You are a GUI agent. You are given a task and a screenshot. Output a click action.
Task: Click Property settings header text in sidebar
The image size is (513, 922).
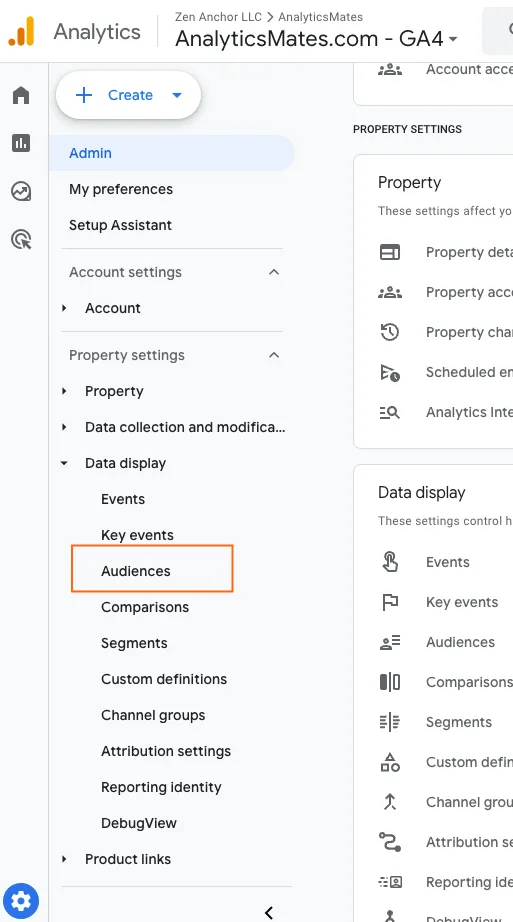pos(126,355)
